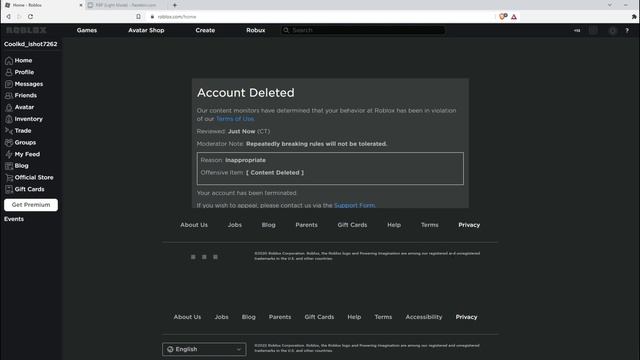Open the Inventory sidebar icon
This screenshot has width=640, height=360.
(x=9, y=119)
